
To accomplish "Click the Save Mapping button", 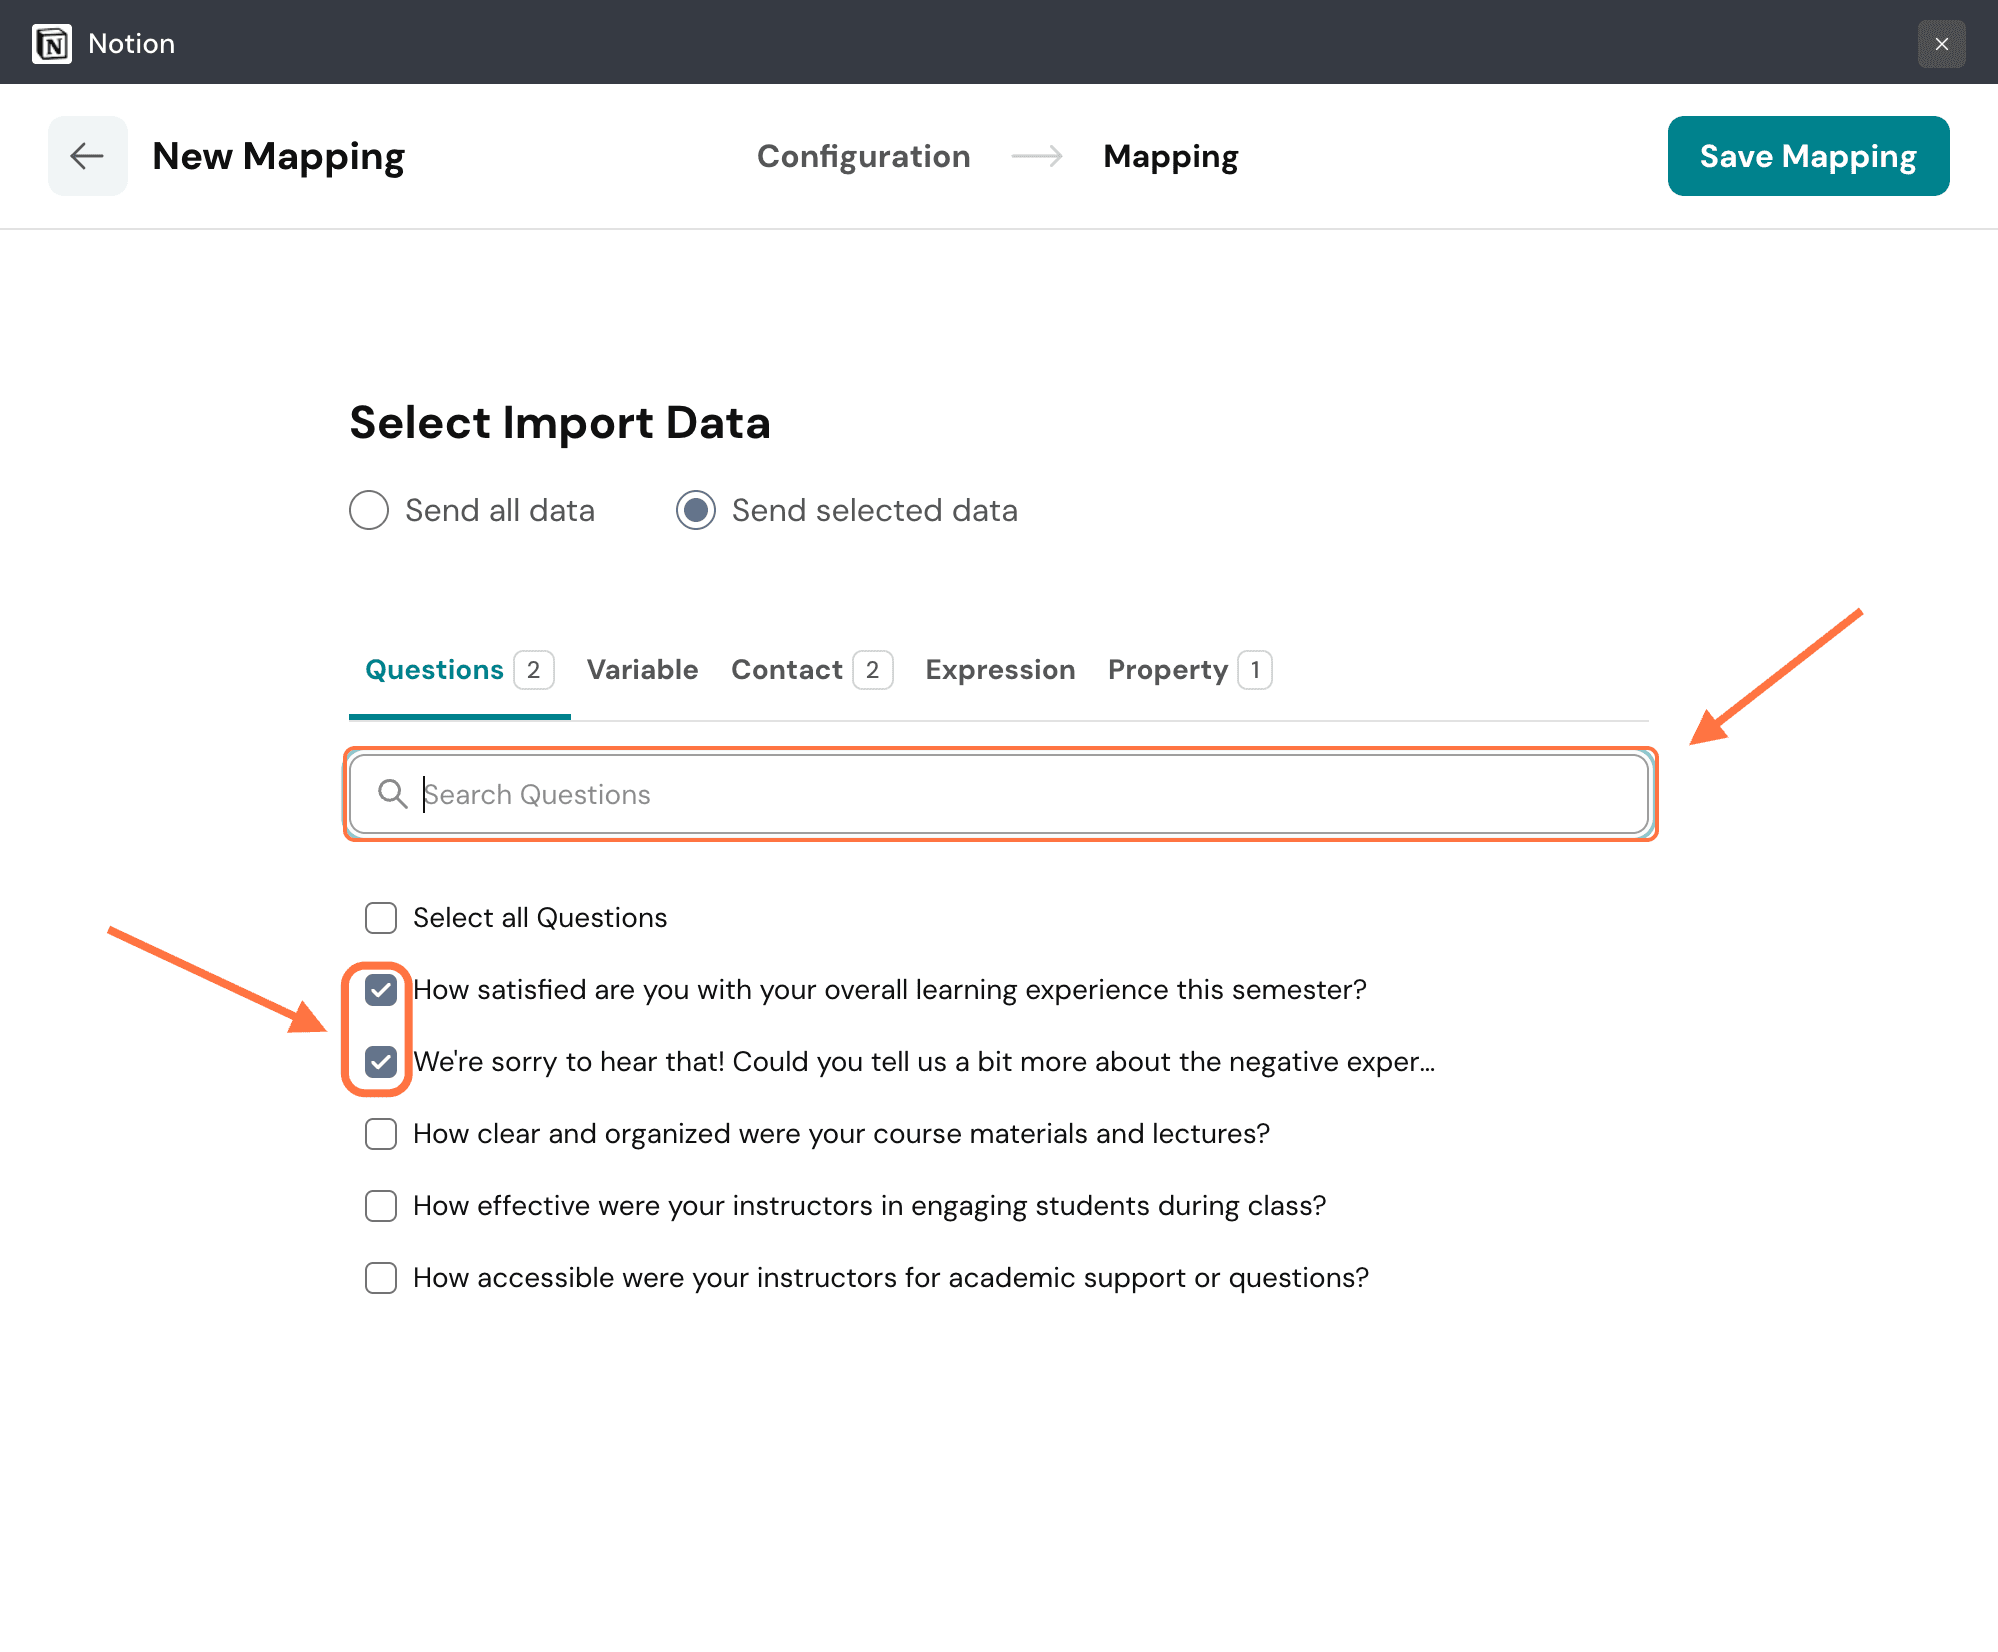I will (x=1807, y=156).
